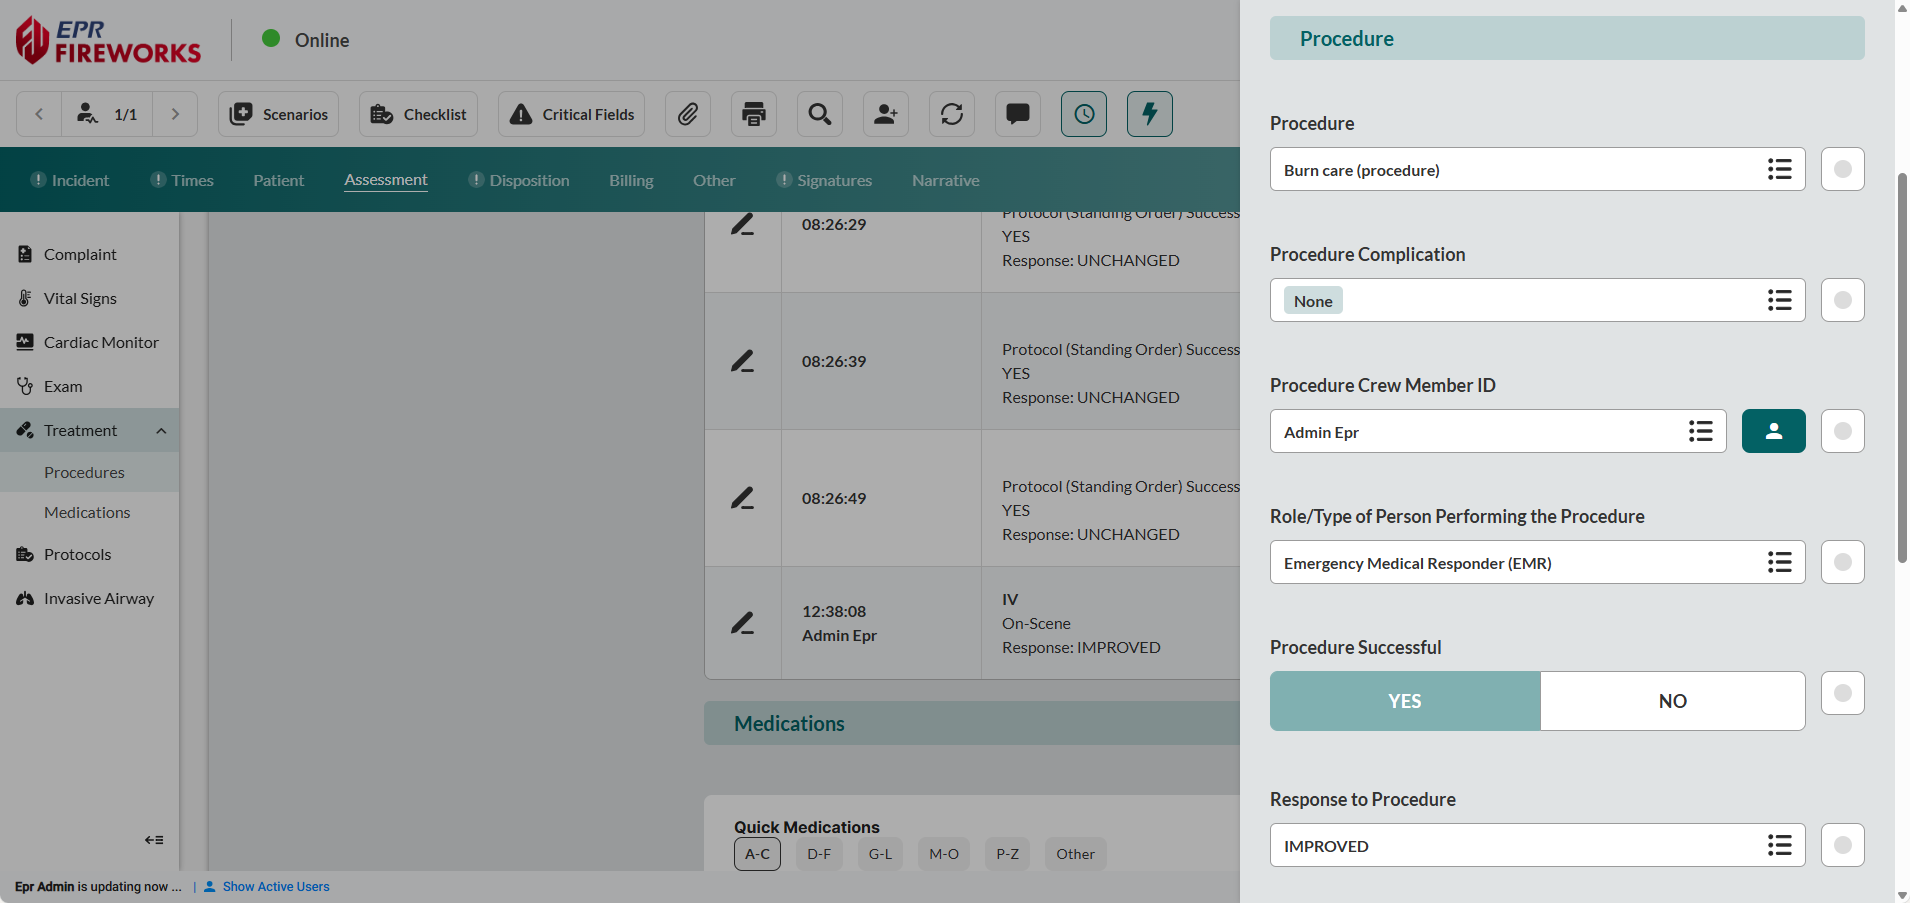Viewport: 1910px width, 903px height.
Task: Select the M-O quick medications button
Action: [942, 853]
